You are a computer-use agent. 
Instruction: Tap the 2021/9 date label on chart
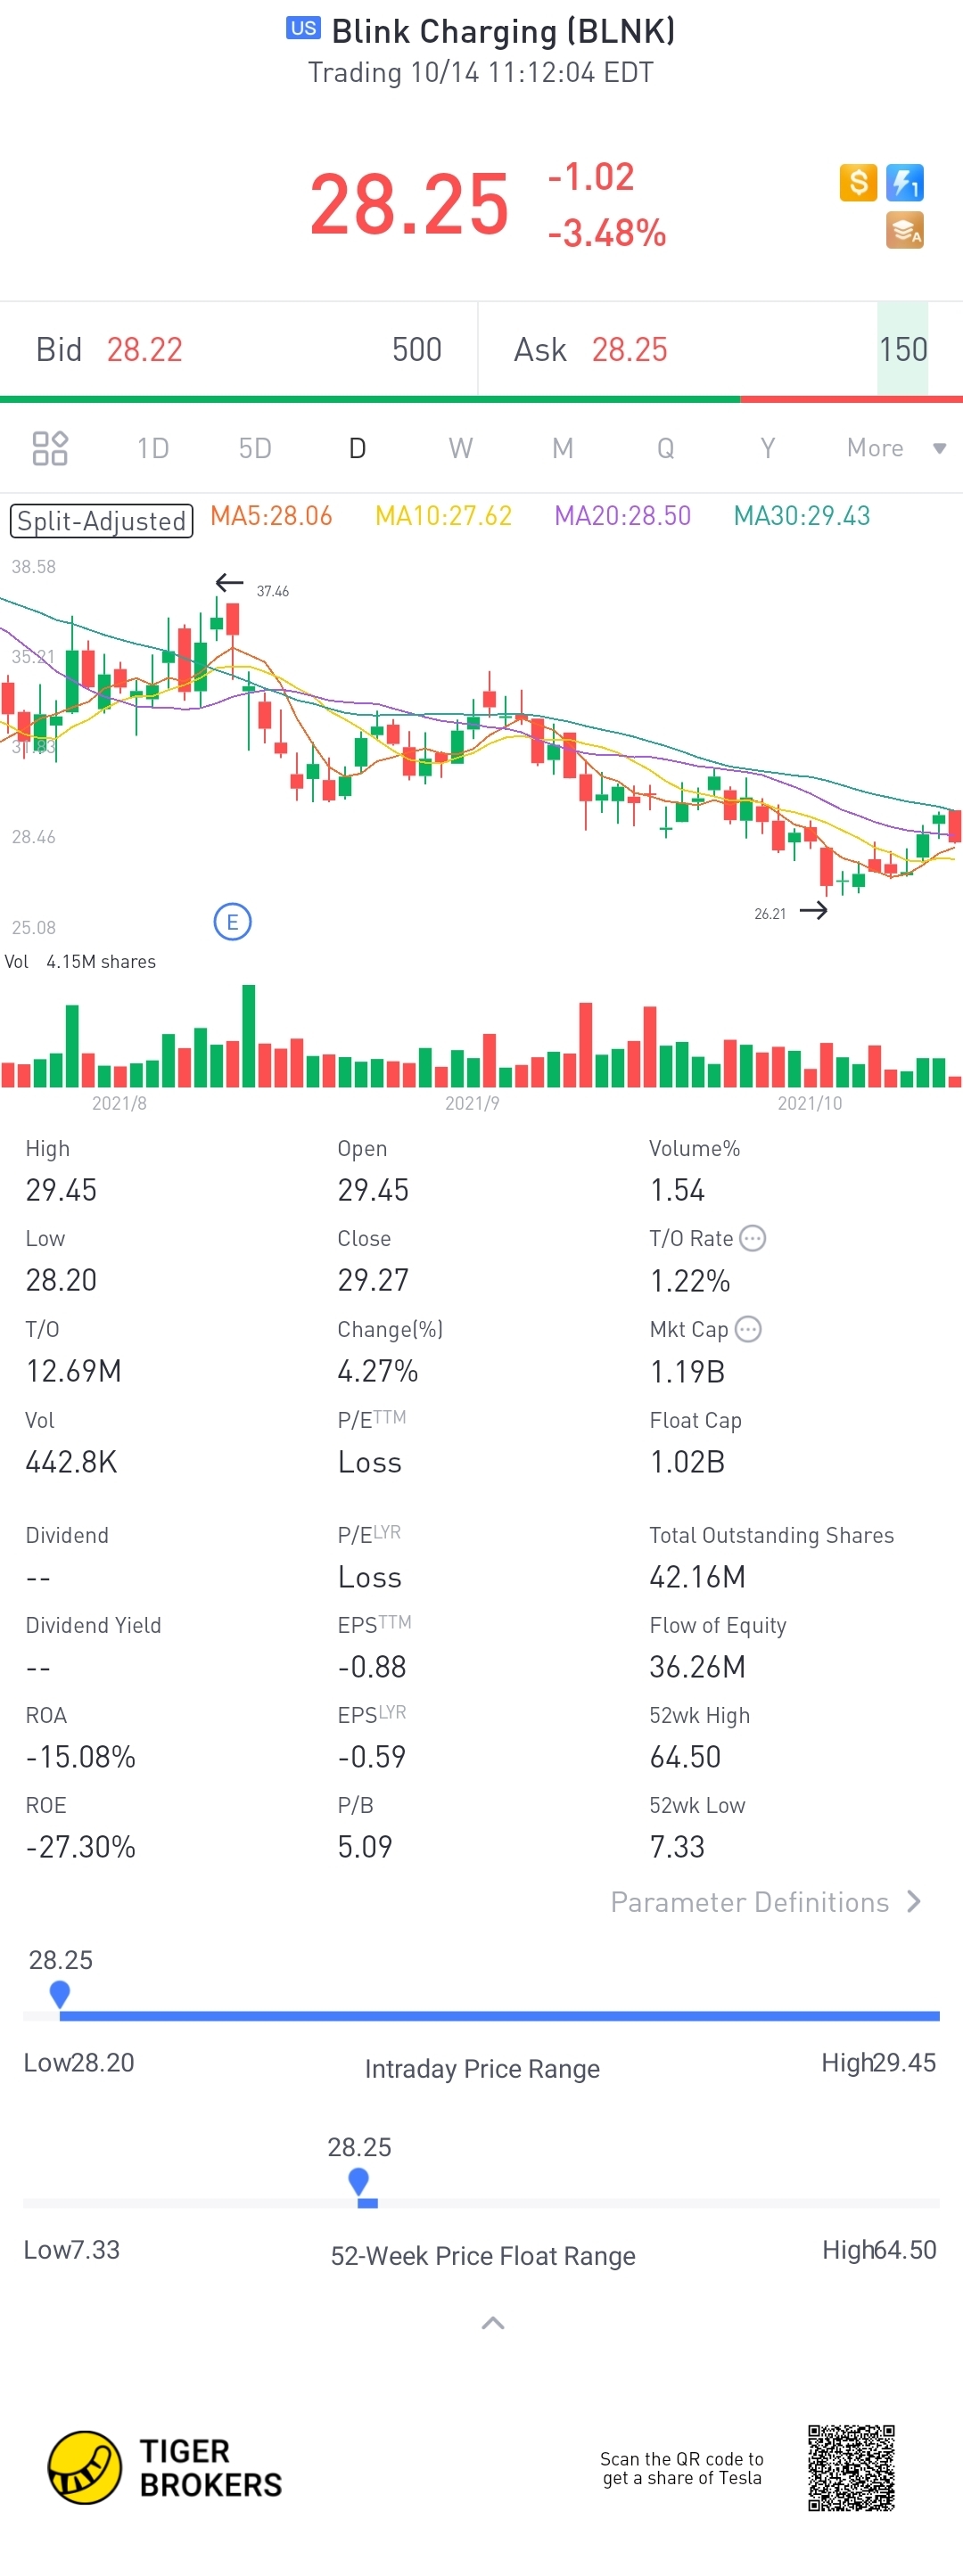472,1103
